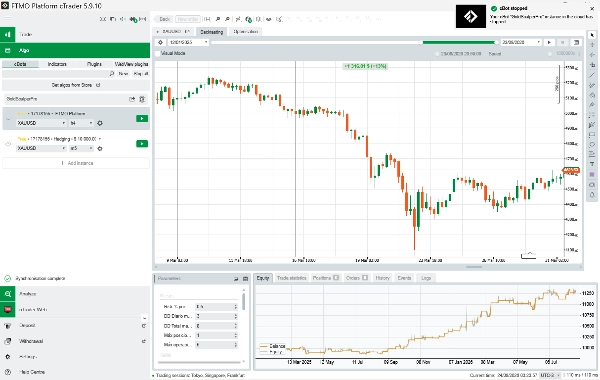Open the UTC timezone dropdown in status bar

click(x=550, y=376)
